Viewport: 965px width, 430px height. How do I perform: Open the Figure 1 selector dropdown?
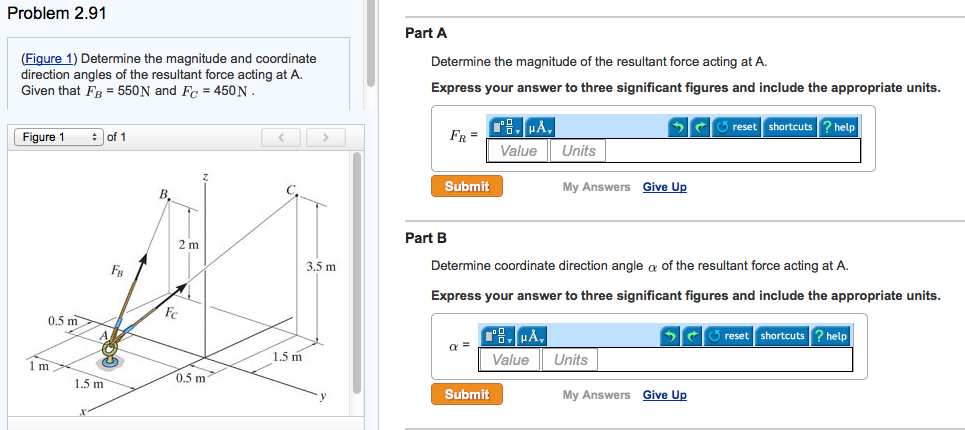58,137
